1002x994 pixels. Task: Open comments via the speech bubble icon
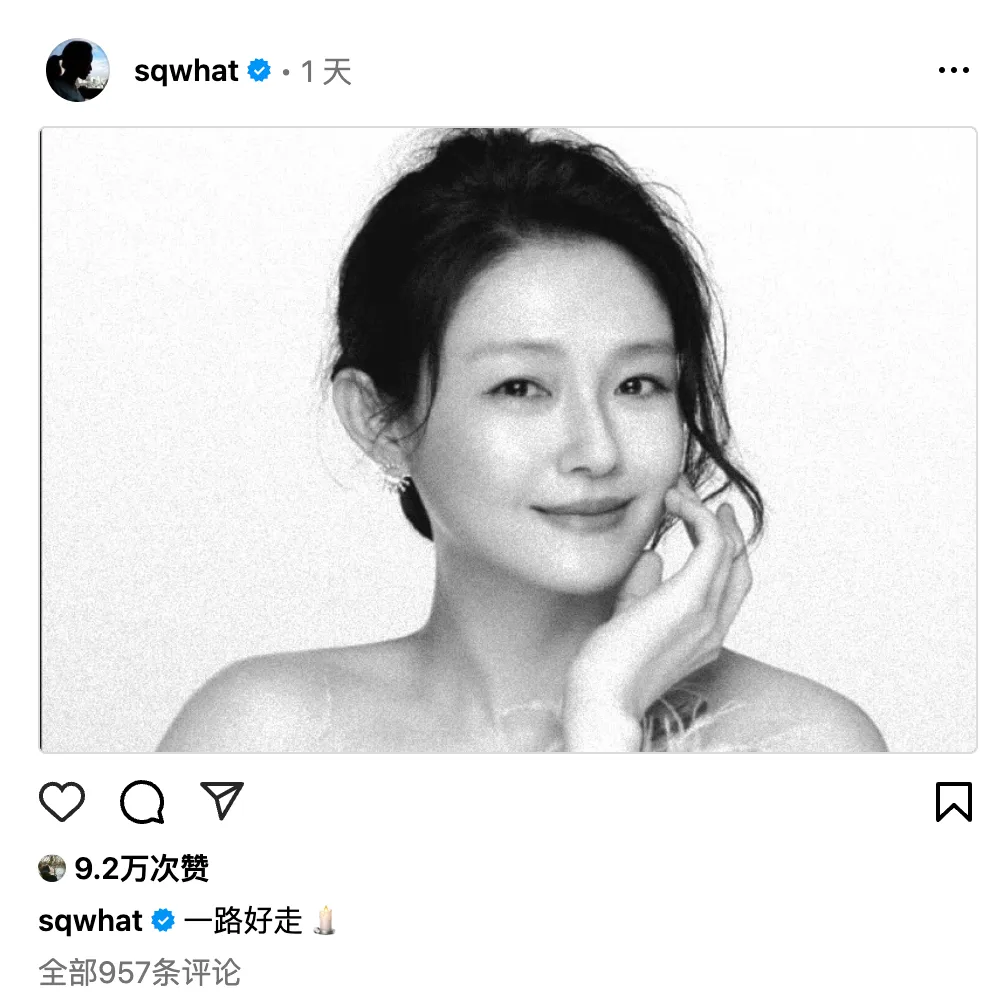143,802
